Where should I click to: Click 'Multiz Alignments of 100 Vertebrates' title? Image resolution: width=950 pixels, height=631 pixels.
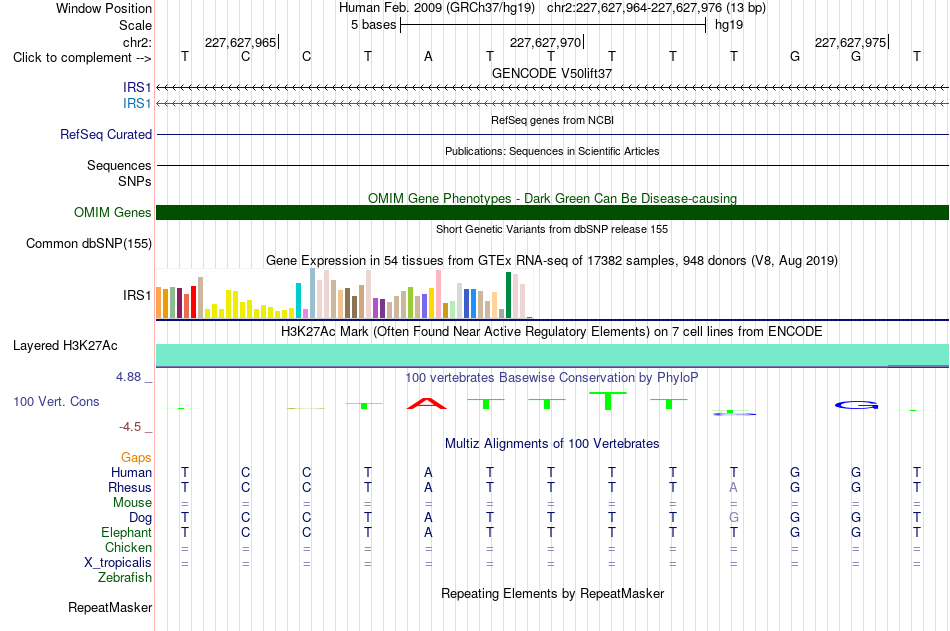pyautogui.click(x=552, y=444)
